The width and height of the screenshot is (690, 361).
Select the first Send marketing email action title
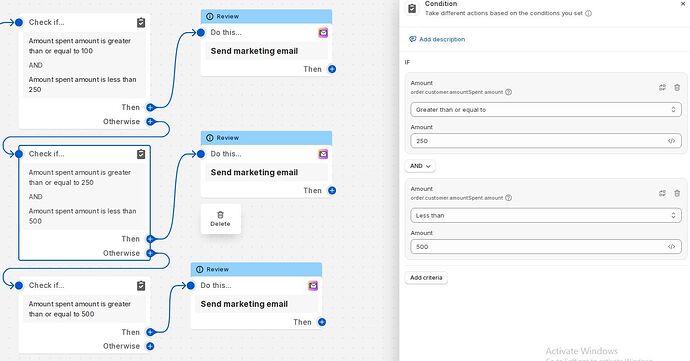click(x=254, y=51)
